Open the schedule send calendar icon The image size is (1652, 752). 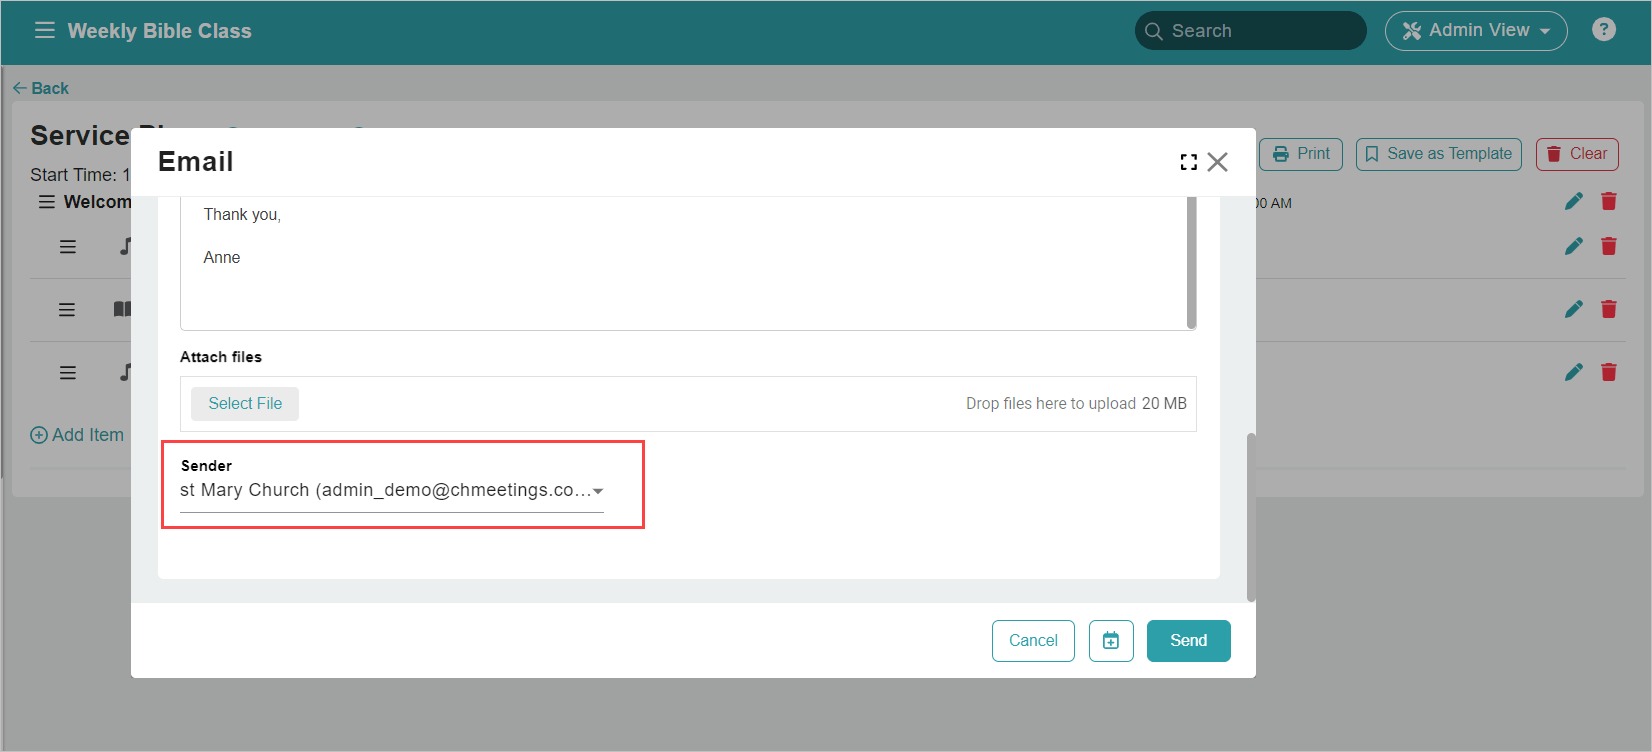pyautogui.click(x=1111, y=641)
